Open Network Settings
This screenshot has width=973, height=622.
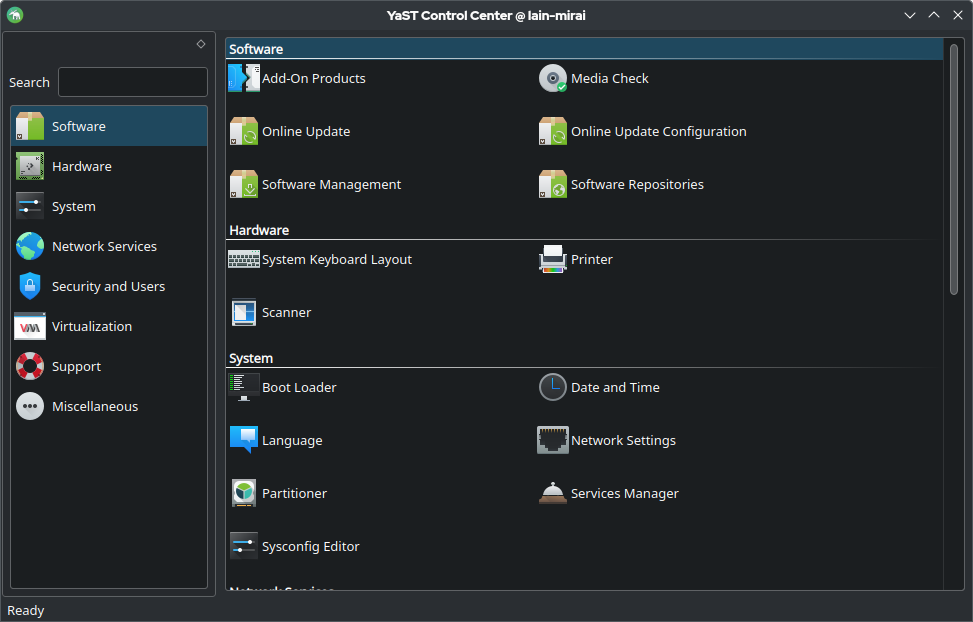click(623, 441)
